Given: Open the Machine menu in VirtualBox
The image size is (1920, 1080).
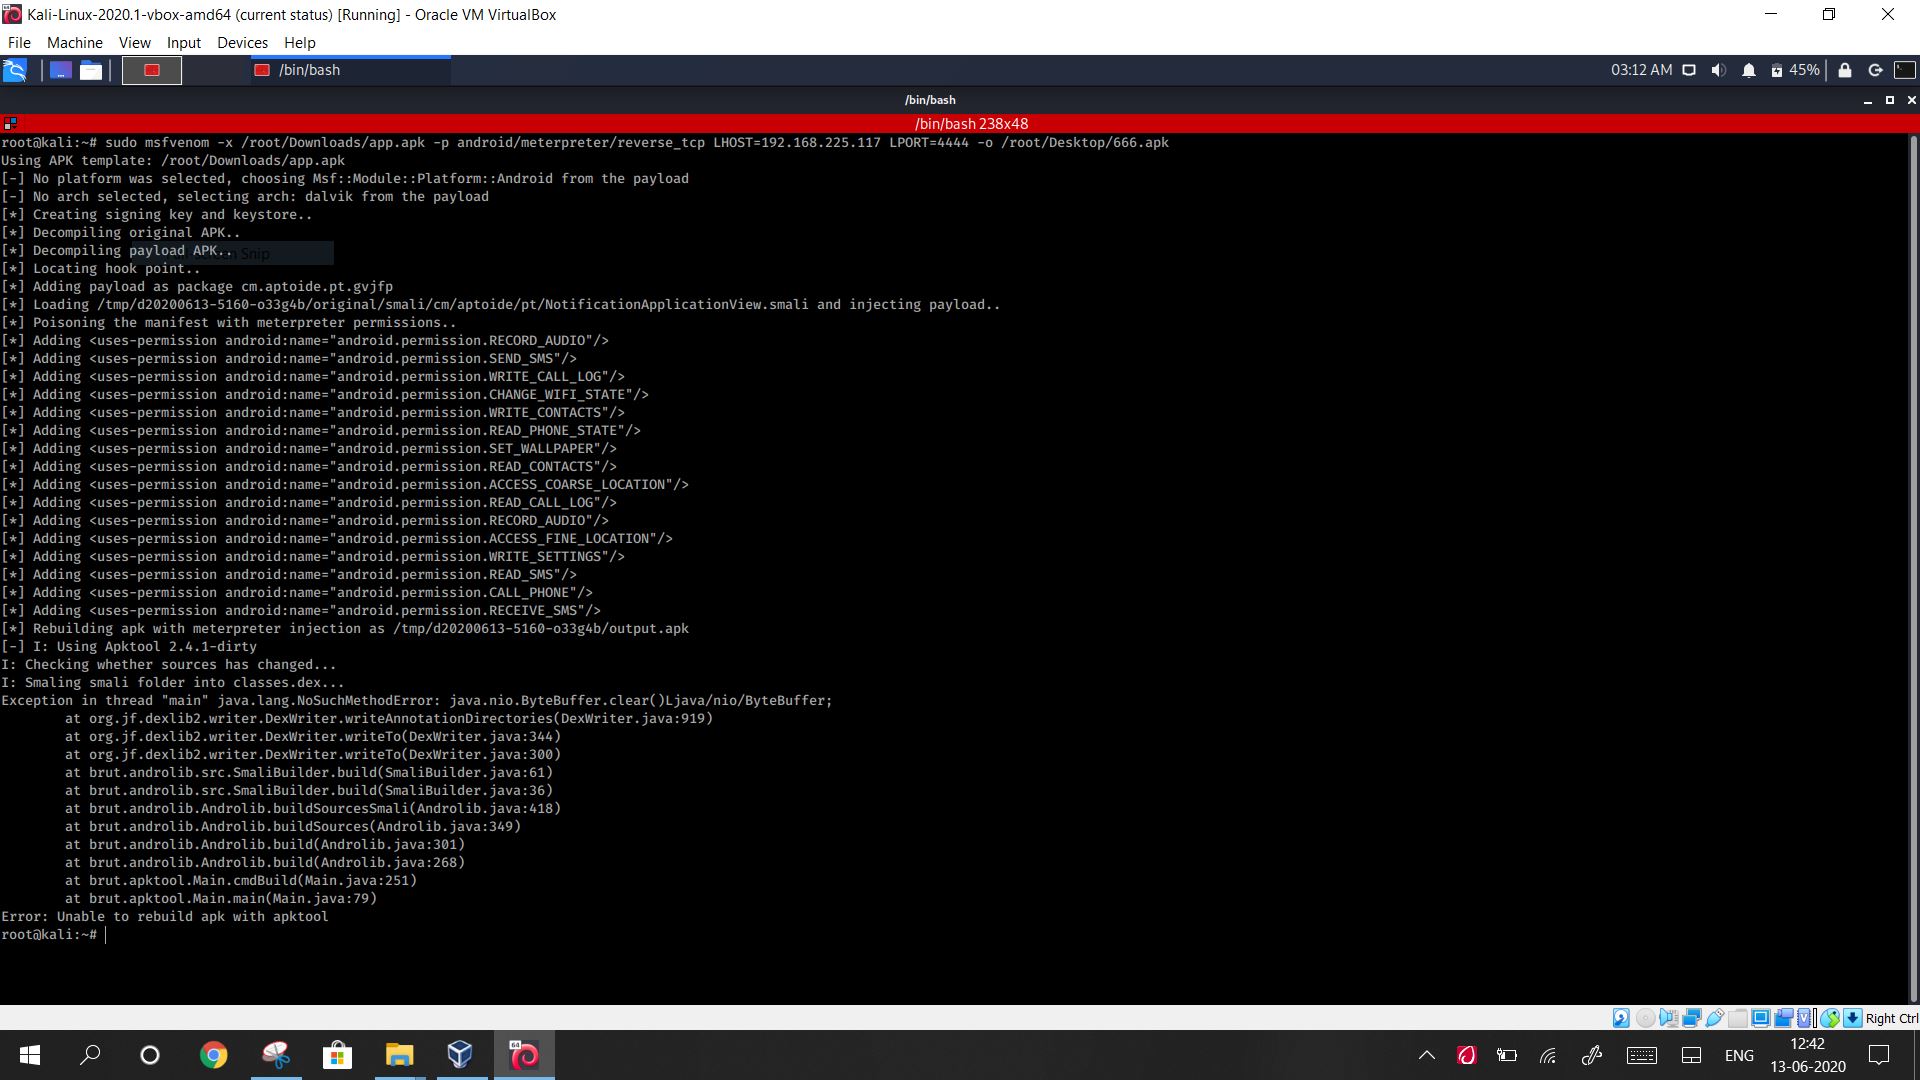Looking at the screenshot, I should (x=74, y=42).
